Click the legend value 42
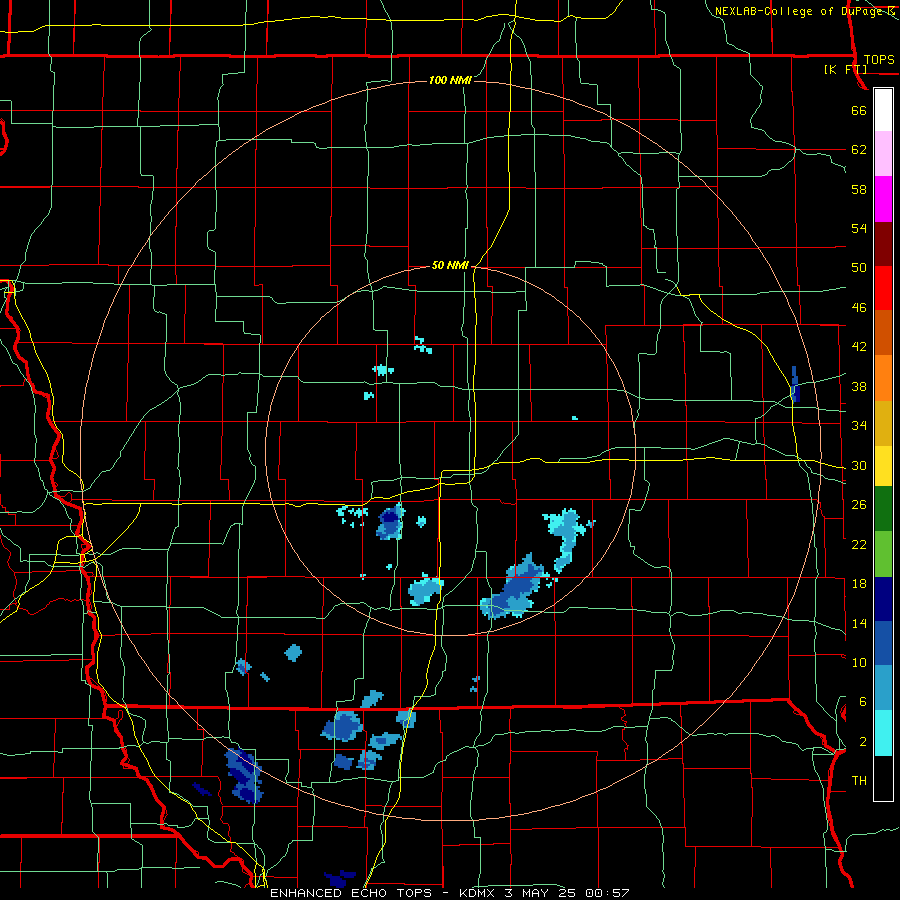This screenshot has height=900, width=900. pos(859,346)
